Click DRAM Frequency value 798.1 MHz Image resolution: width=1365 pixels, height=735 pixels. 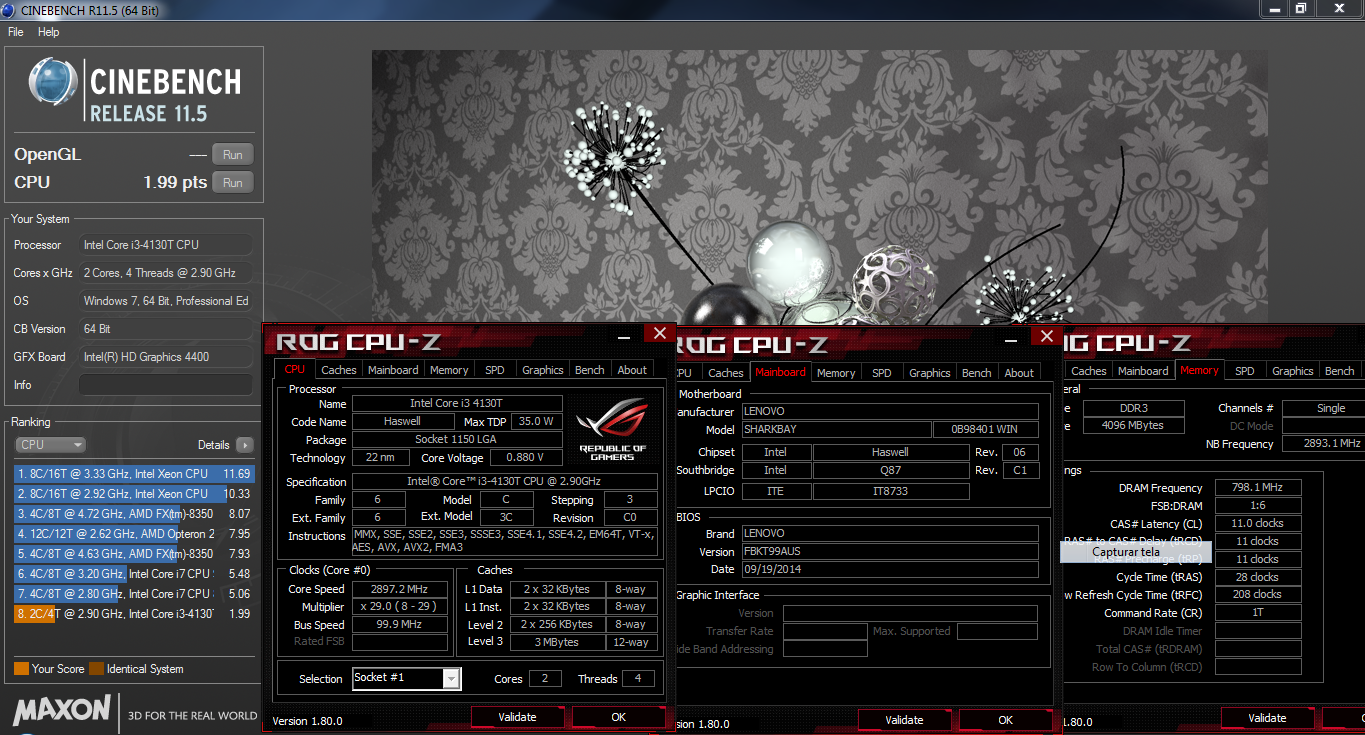[1258, 488]
